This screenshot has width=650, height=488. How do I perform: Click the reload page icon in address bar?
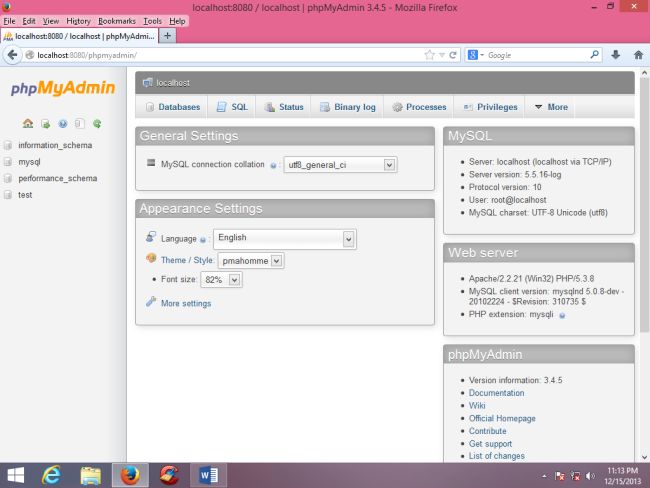[x=453, y=55]
